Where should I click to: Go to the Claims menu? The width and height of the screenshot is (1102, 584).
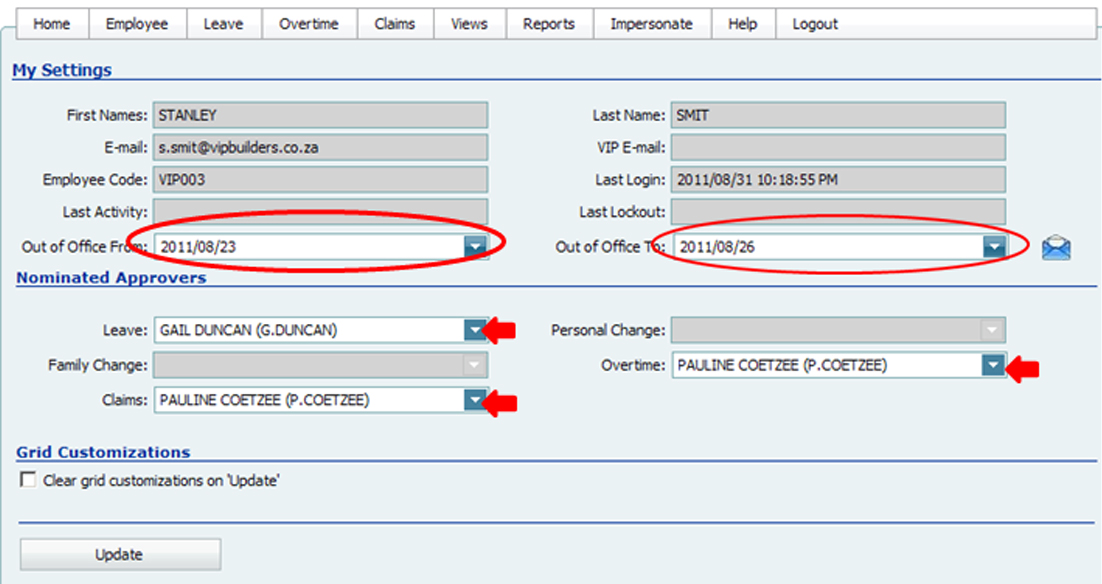point(395,24)
